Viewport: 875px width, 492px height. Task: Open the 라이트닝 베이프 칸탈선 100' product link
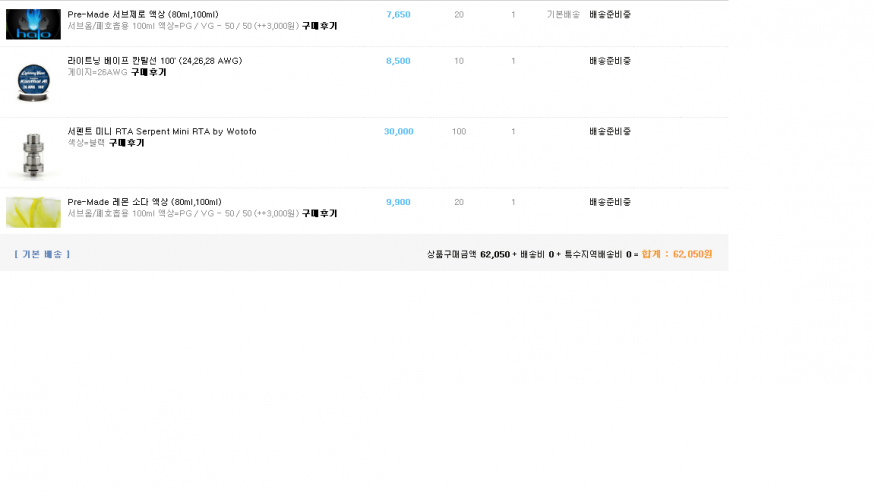pos(154,61)
